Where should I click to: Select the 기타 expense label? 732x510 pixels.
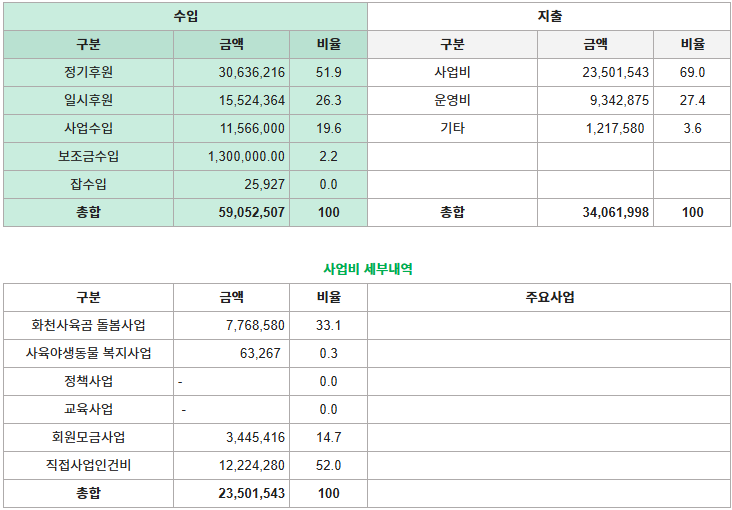pyautogui.click(x=452, y=128)
